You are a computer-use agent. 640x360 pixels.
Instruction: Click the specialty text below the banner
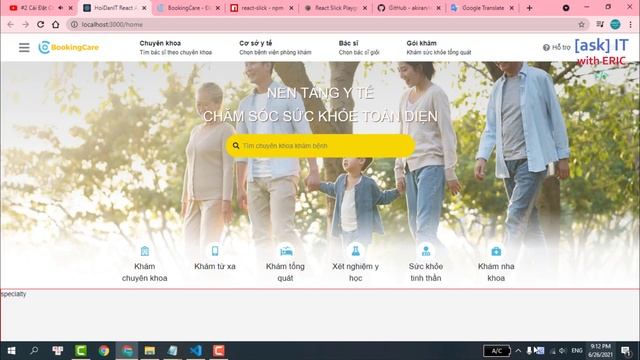pyautogui.click(x=13, y=294)
